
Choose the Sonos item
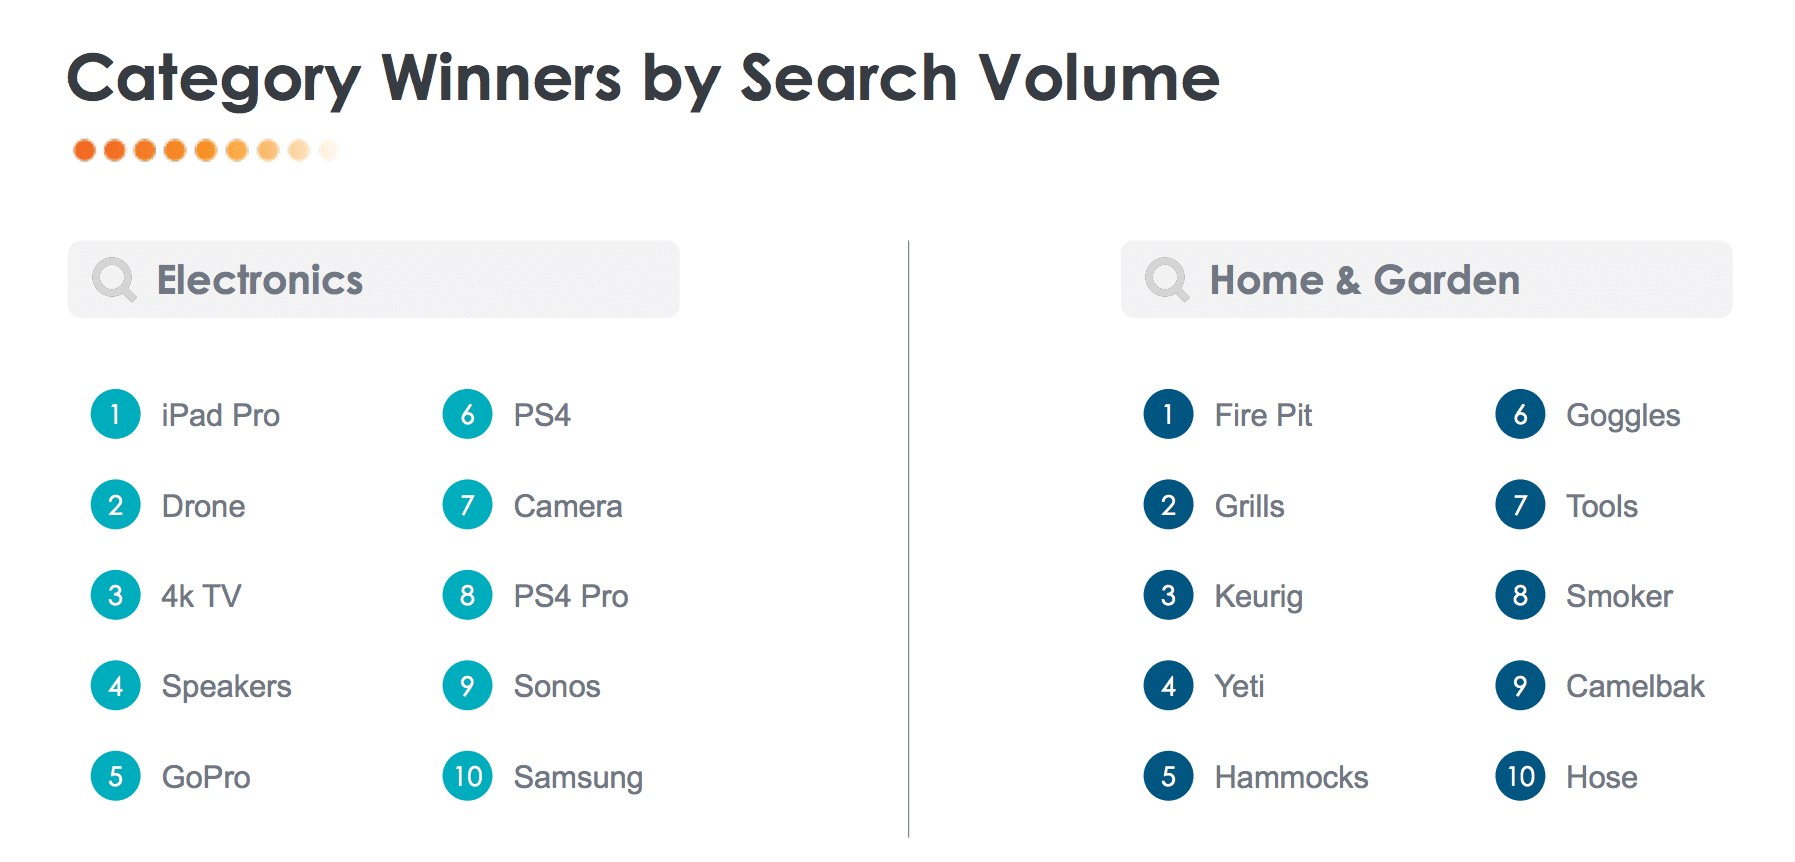557,686
